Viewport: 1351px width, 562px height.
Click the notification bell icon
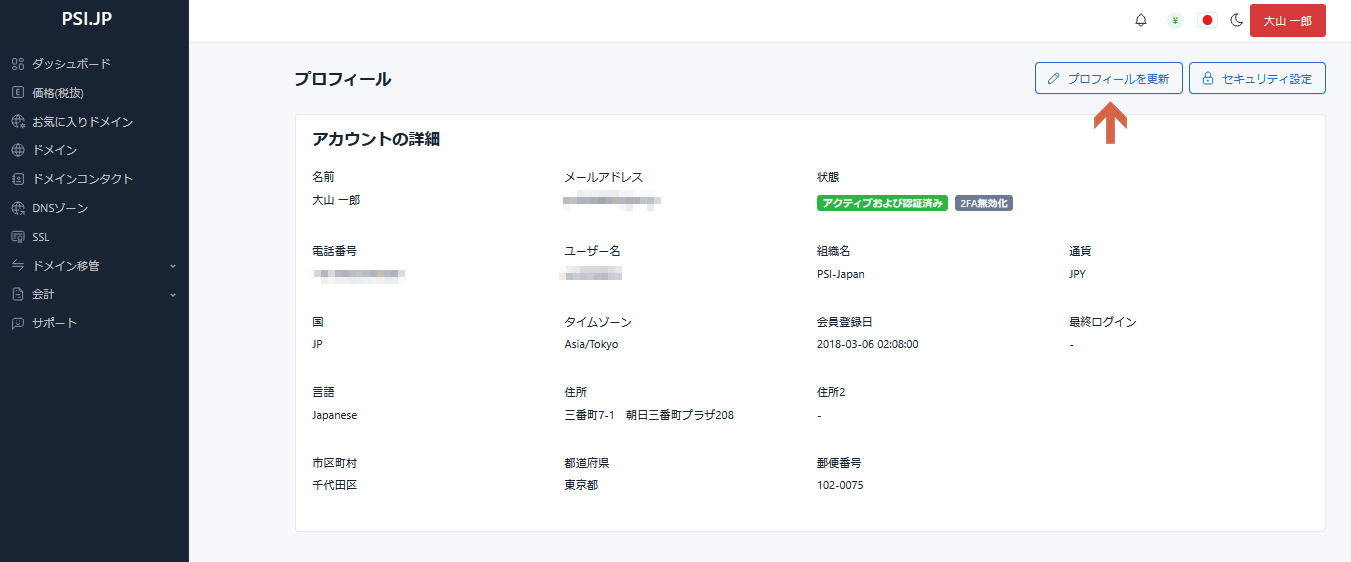tap(1141, 21)
